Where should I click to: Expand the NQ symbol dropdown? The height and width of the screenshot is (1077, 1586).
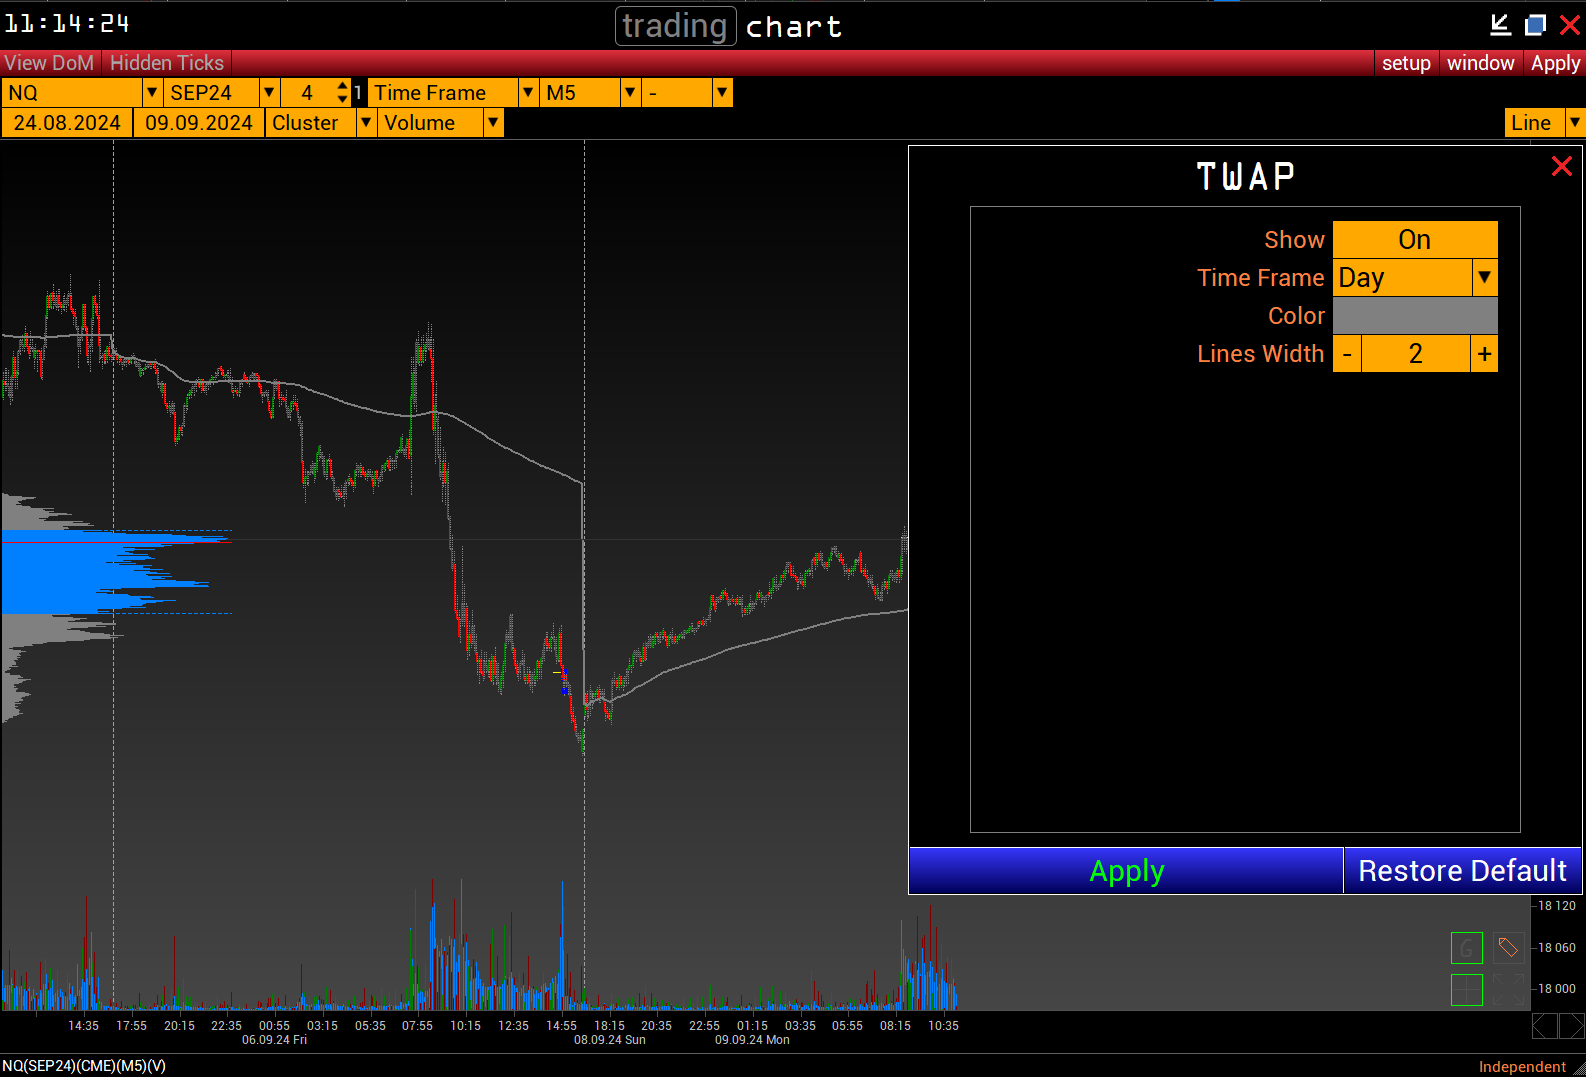[x=152, y=93]
